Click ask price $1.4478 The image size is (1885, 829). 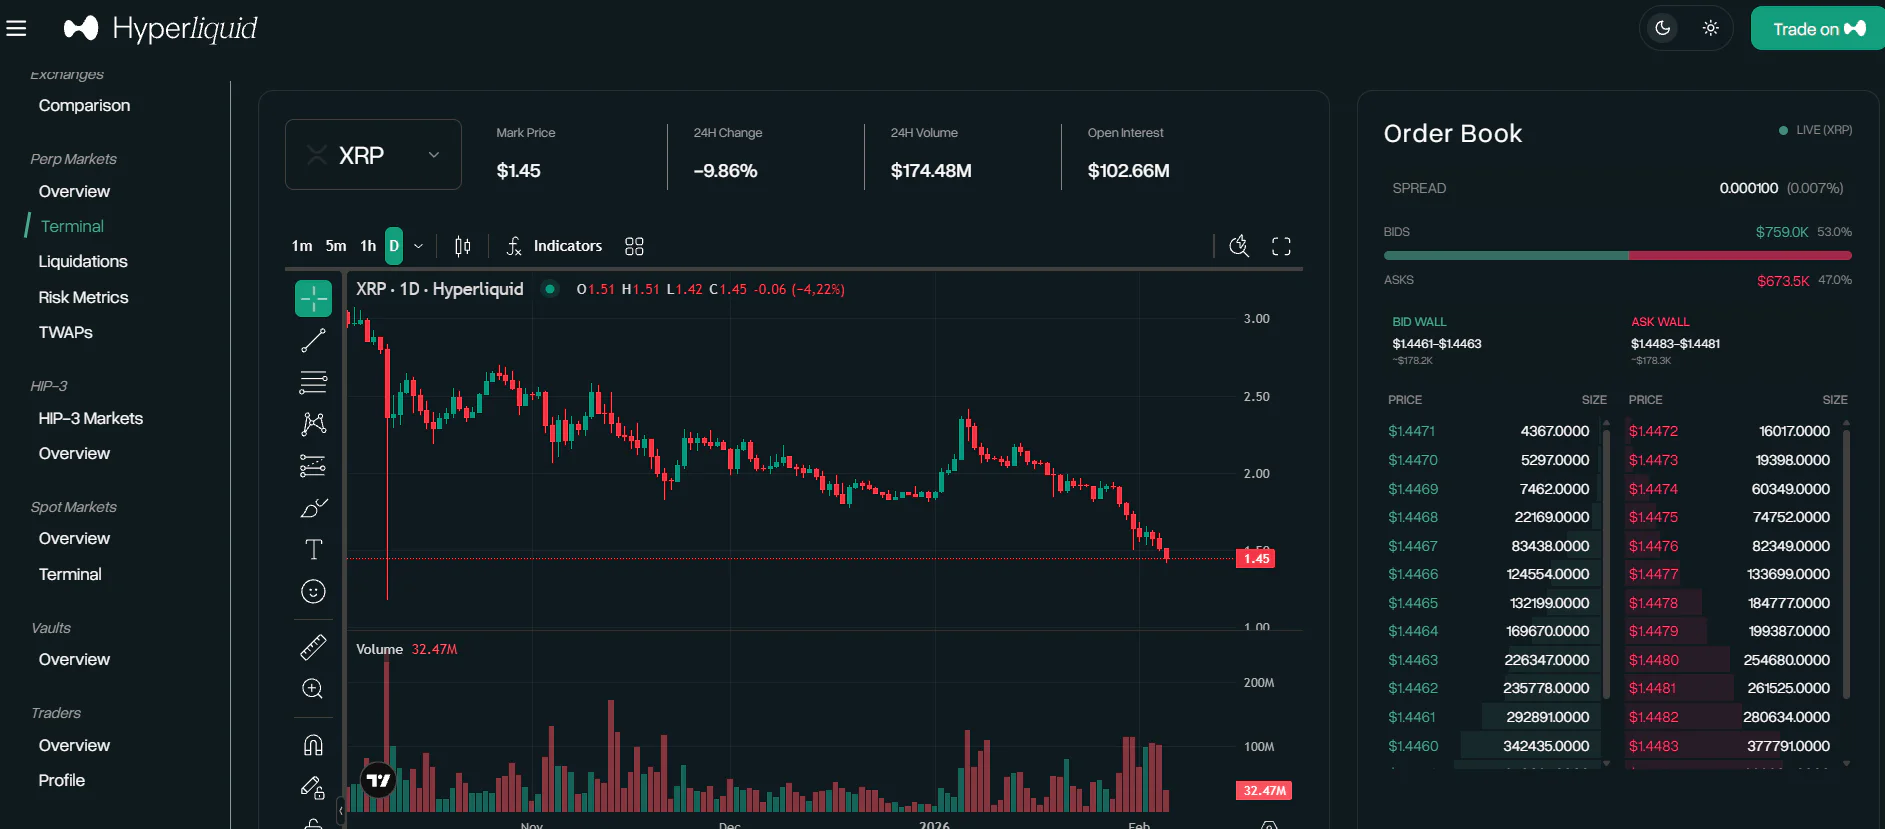[x=1653, y=603]
